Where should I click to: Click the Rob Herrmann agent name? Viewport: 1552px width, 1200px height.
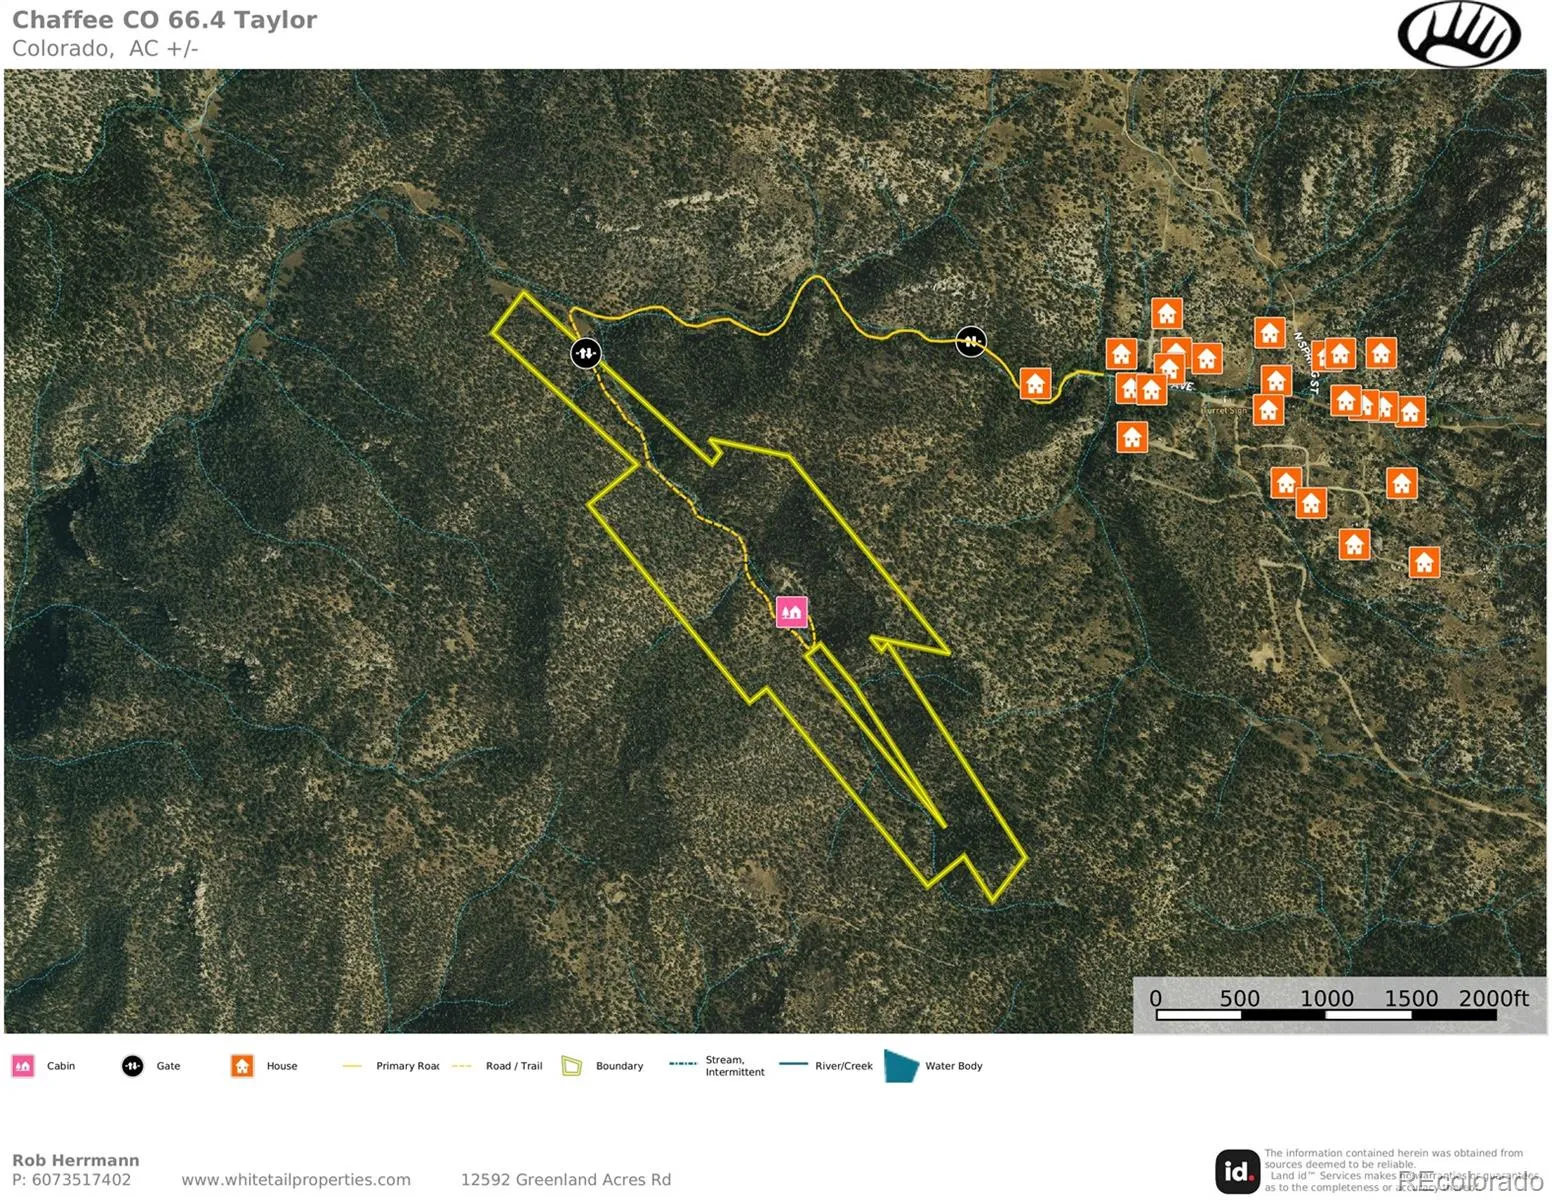[76, 1160]
